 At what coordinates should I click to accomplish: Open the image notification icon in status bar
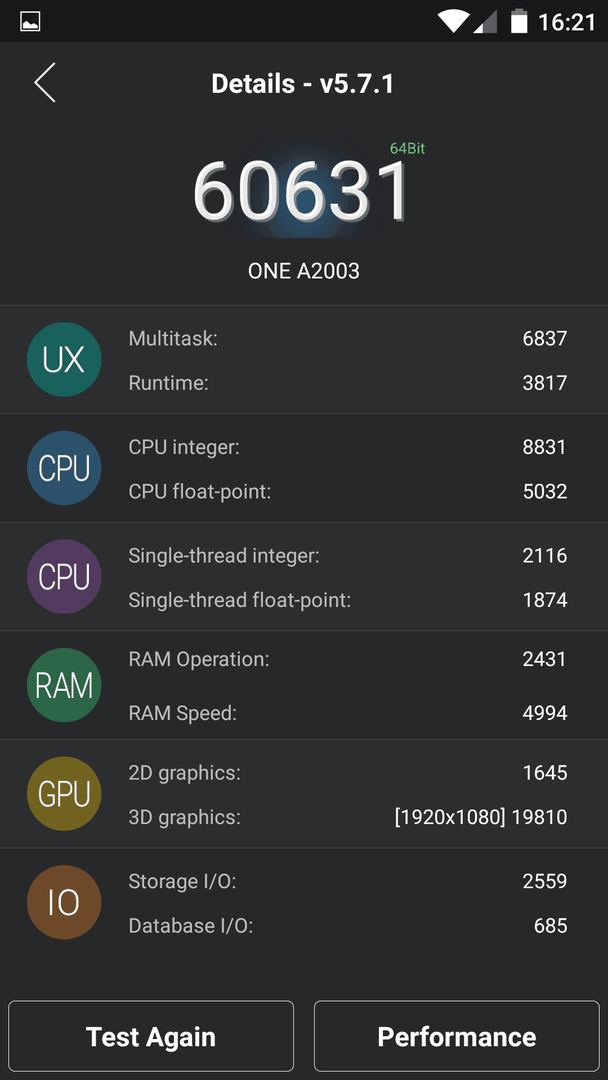(30, 22)
